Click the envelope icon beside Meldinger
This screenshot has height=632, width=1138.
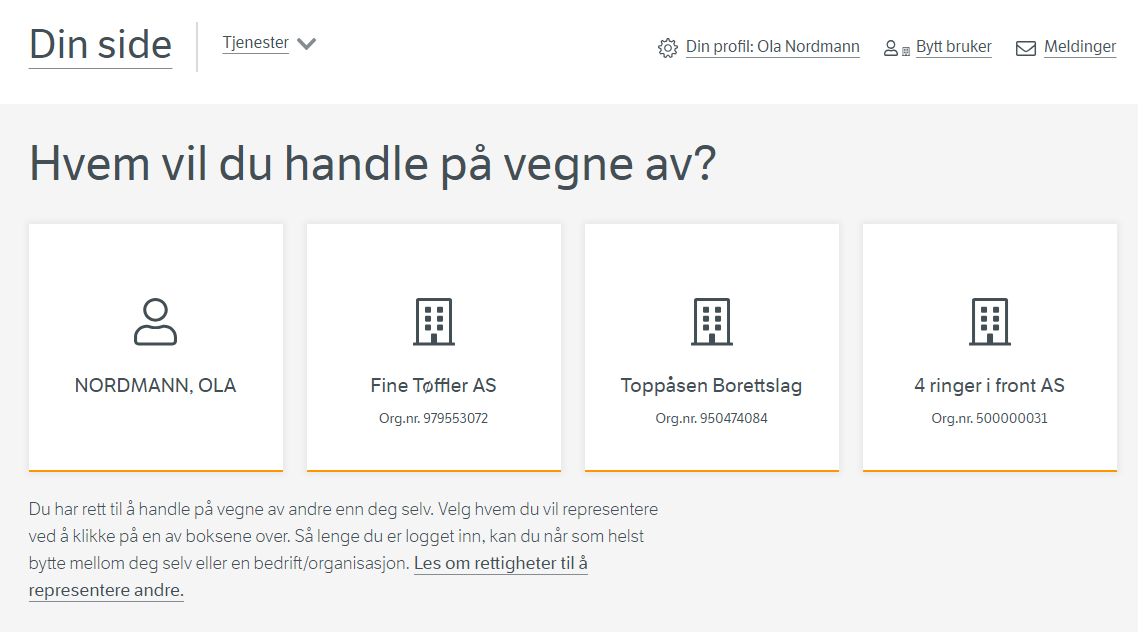[x=1026, y=48]
